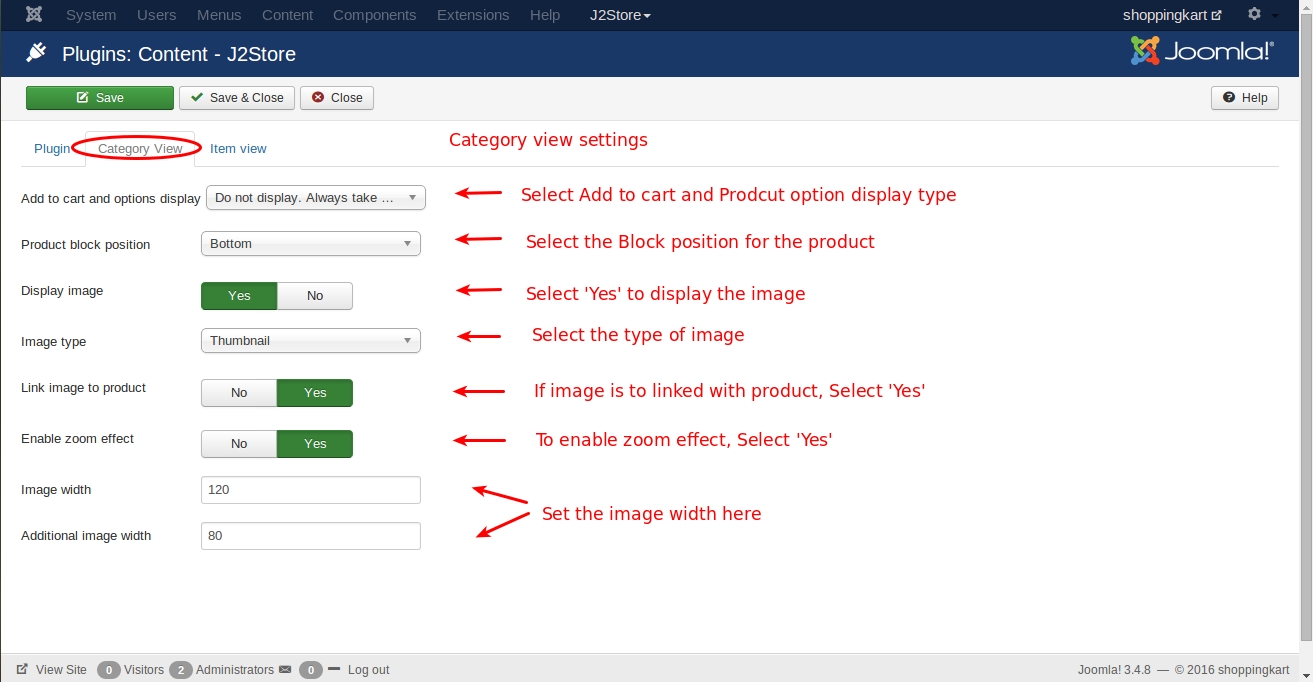The width and height of the screenshot is (1313, 682).
Task: Switch to the Plugin tab
Action: (52, 149)
